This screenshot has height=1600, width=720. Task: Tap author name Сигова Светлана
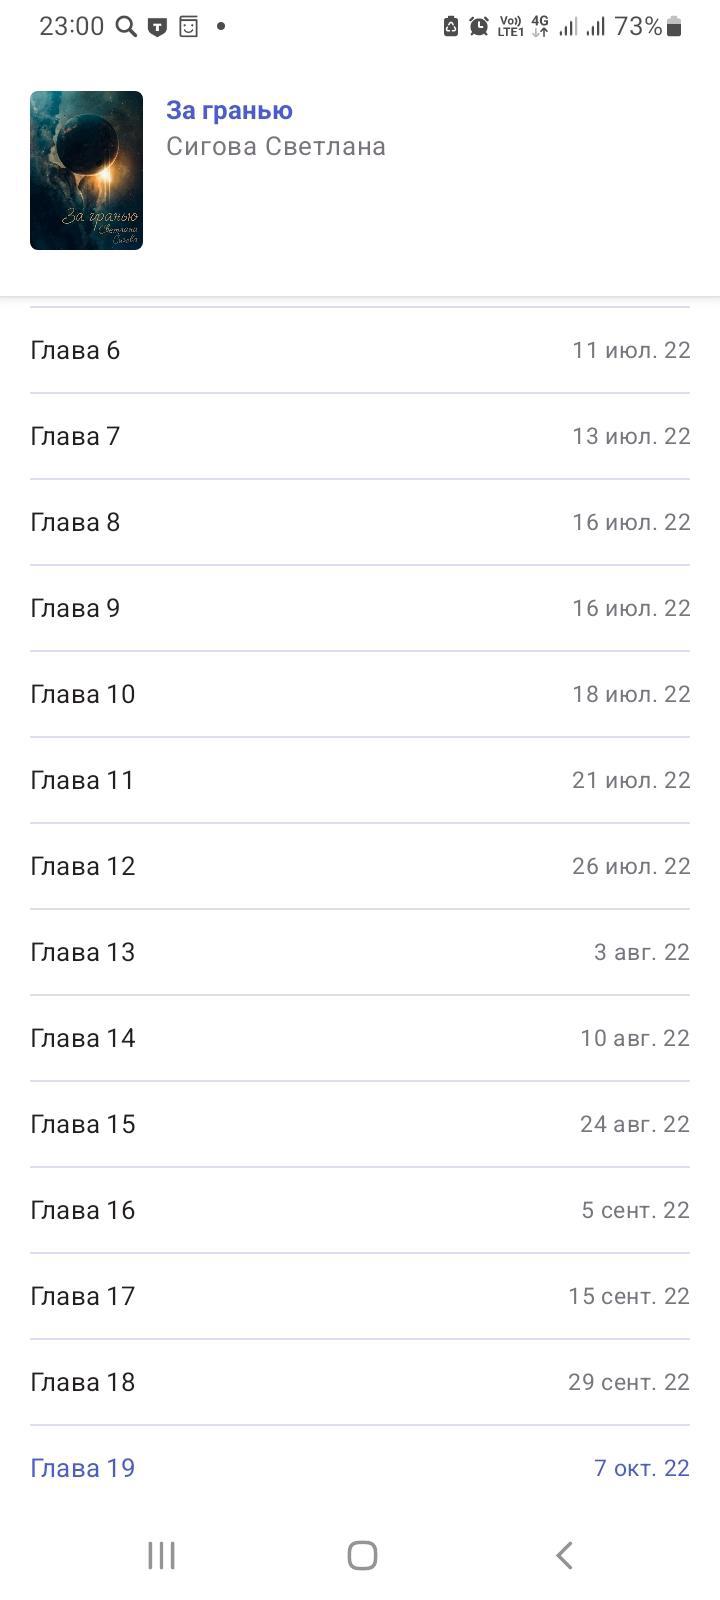(275, 146)
